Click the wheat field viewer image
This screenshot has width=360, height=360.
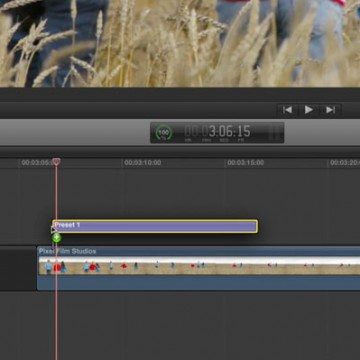point(180,43)
